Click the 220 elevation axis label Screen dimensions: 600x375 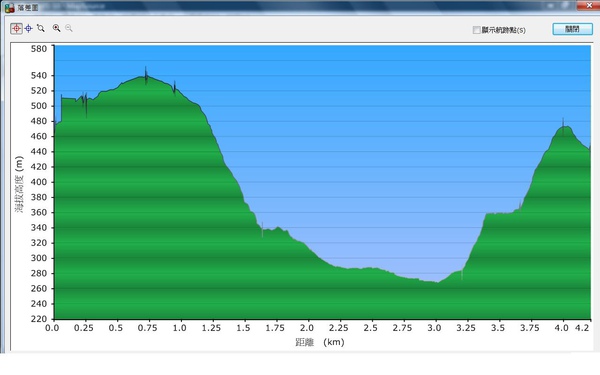[x=39, y=319]
